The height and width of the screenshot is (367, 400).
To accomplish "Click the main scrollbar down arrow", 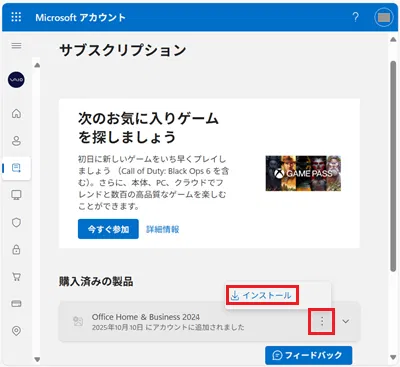I will 393,357.
